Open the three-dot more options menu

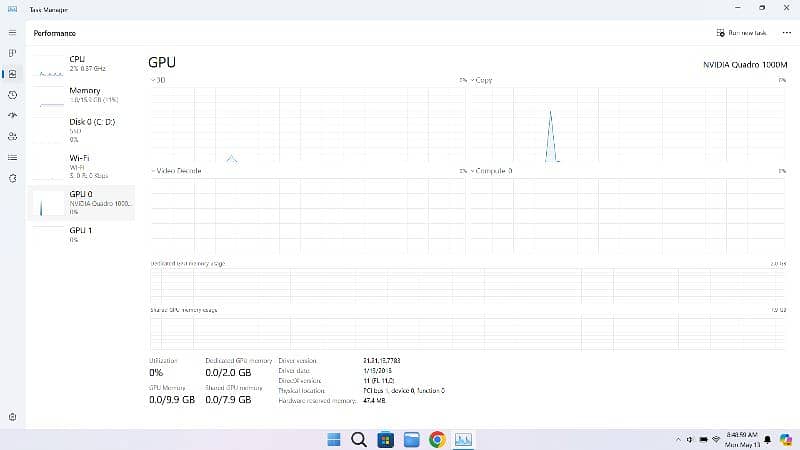tap(786, 33)
